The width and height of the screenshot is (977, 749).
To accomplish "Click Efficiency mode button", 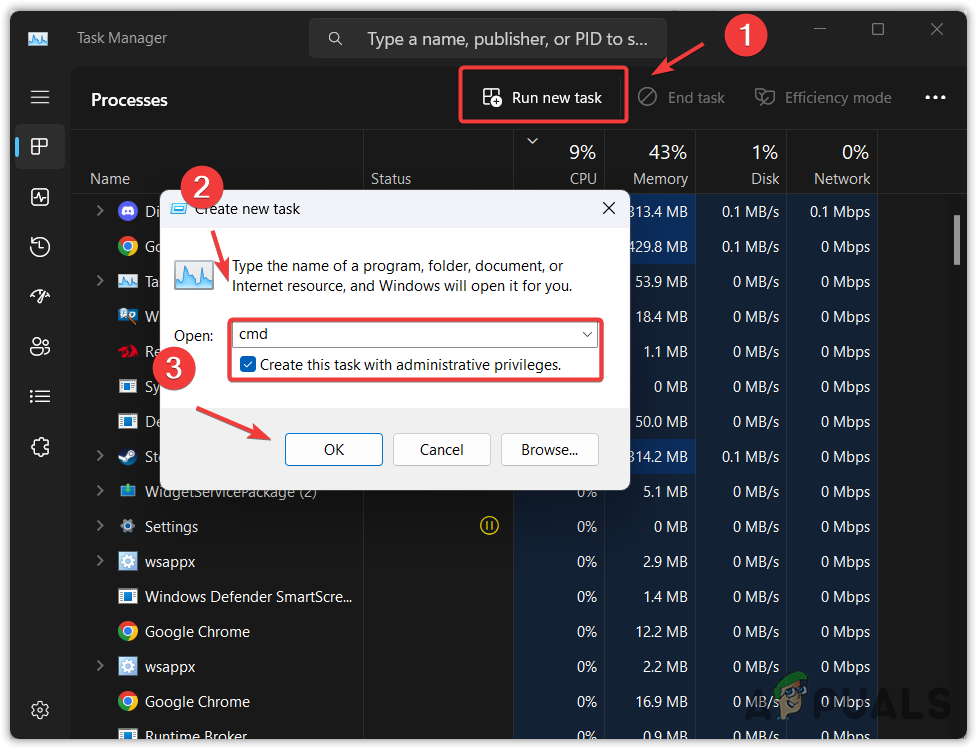I will point(823,98).
